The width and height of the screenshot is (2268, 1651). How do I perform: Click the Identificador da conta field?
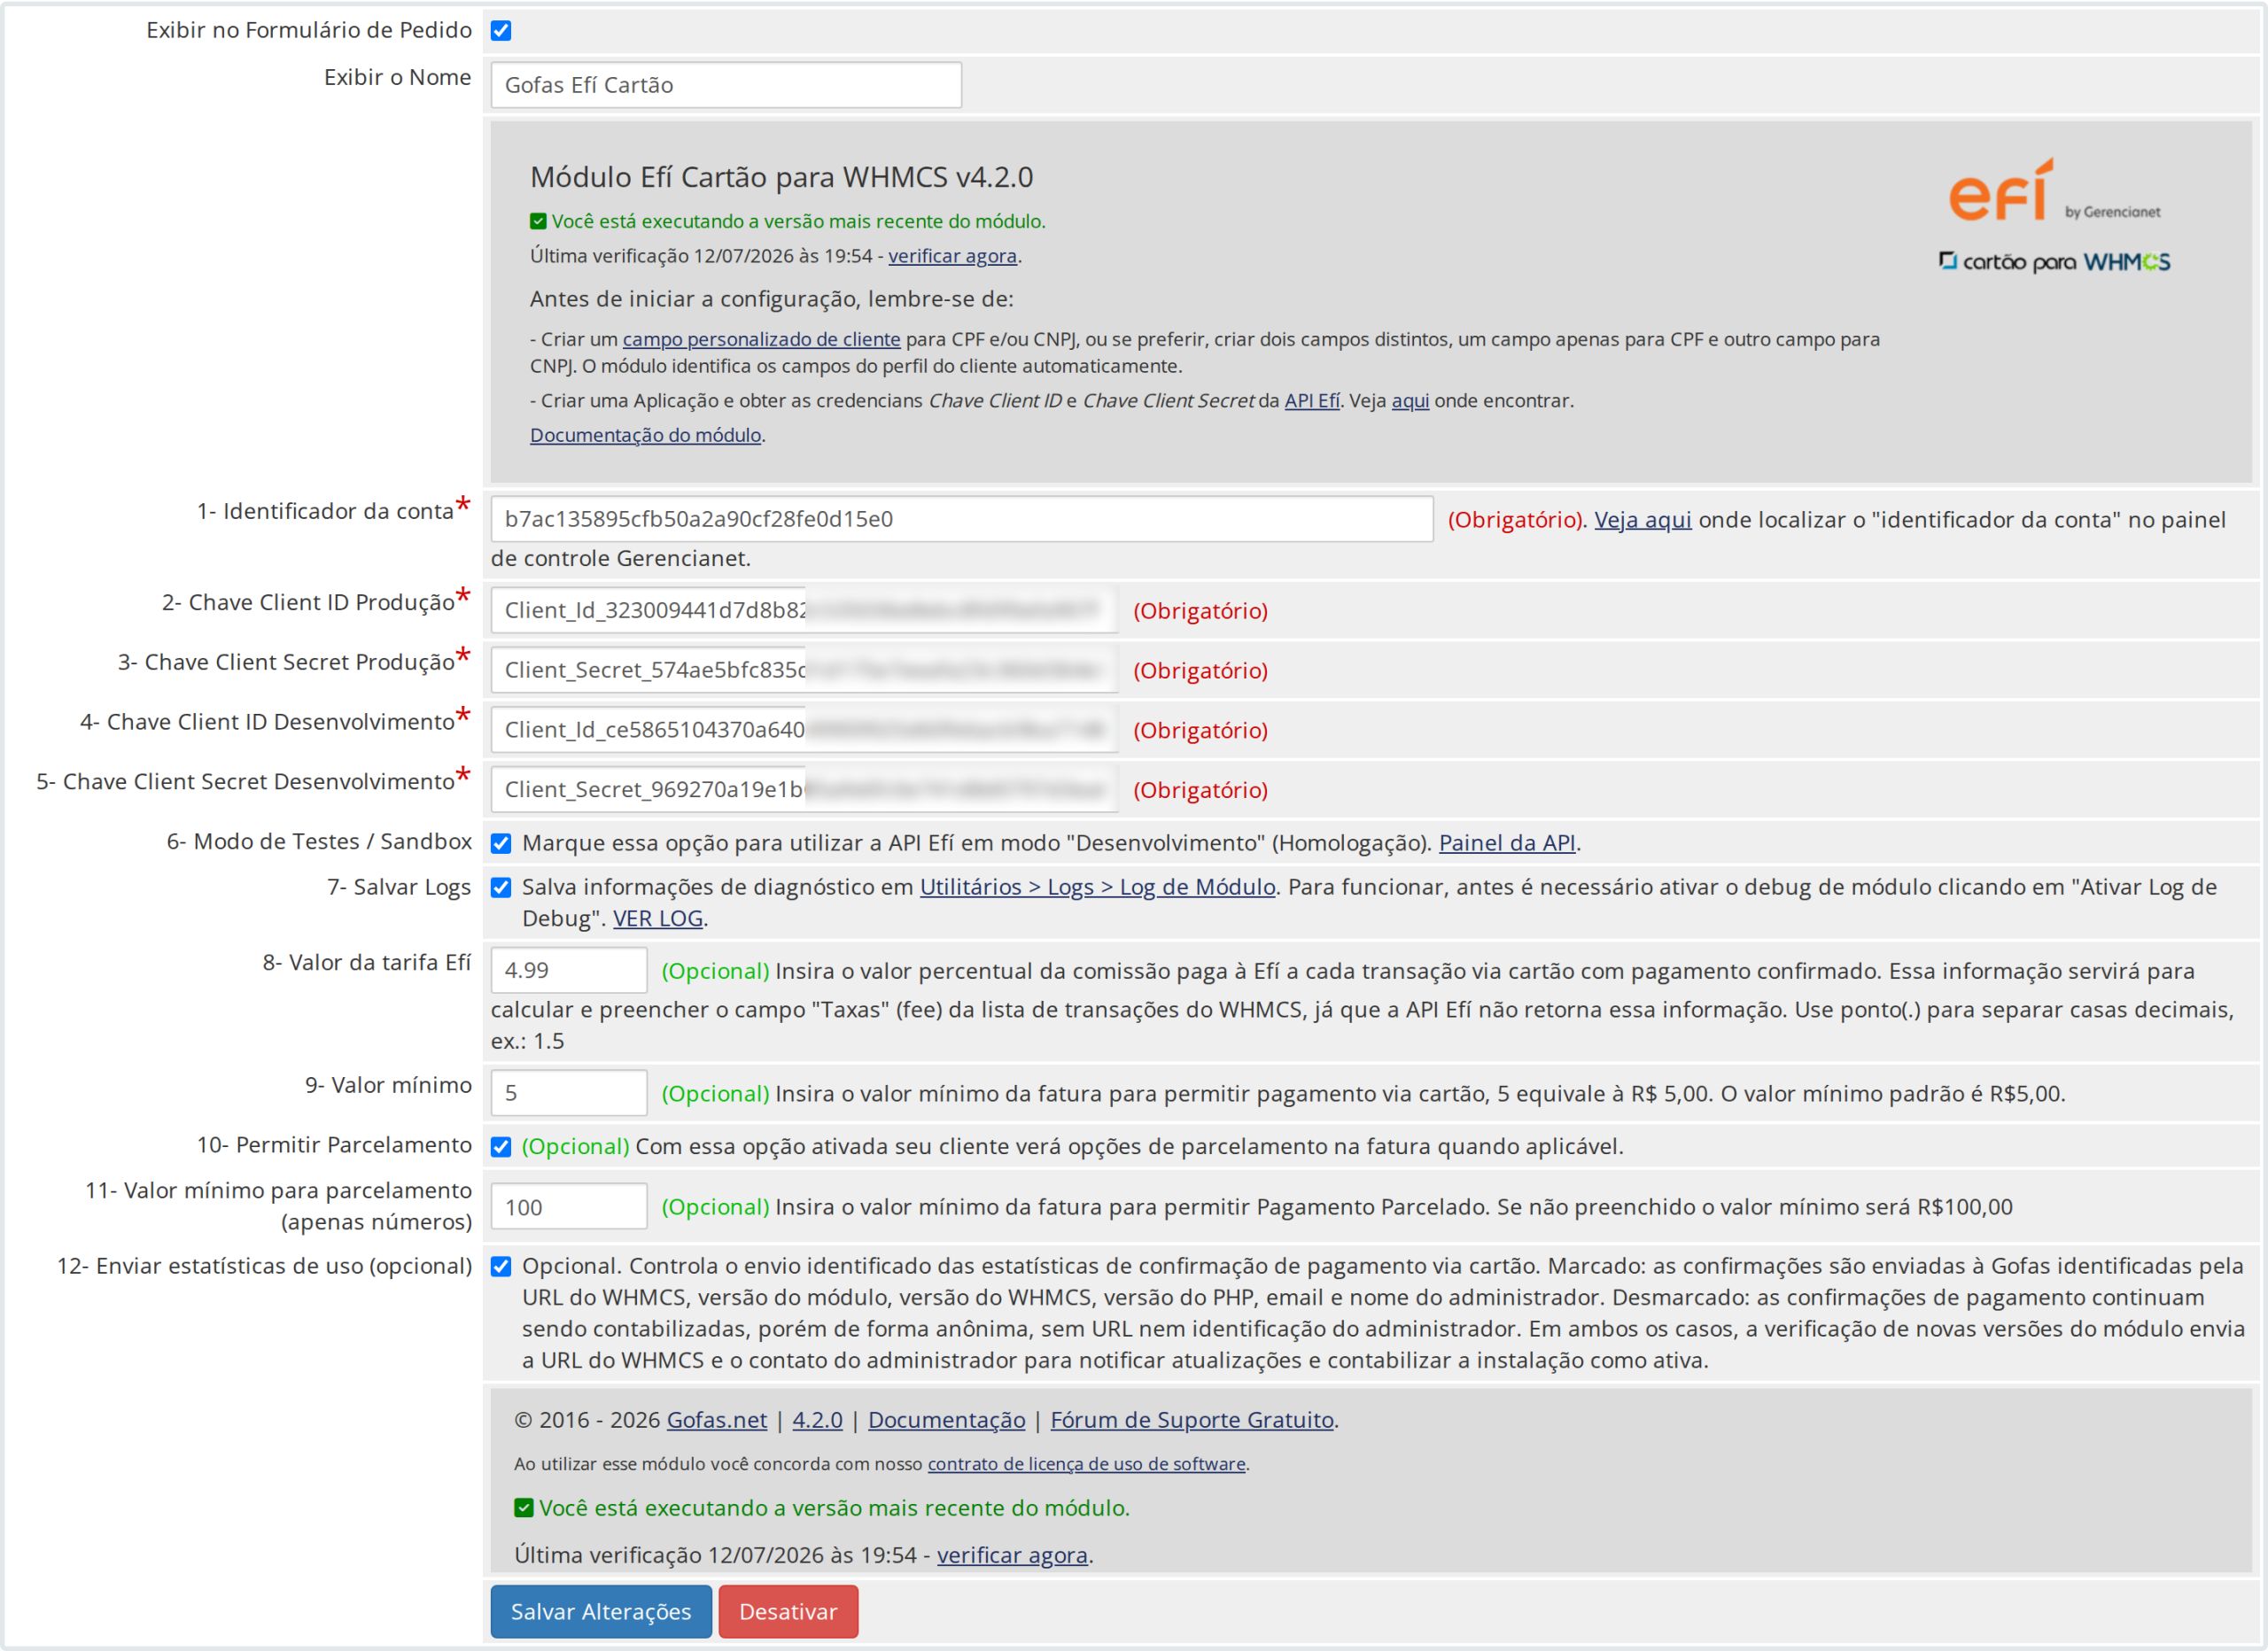[x=962, y=519]
